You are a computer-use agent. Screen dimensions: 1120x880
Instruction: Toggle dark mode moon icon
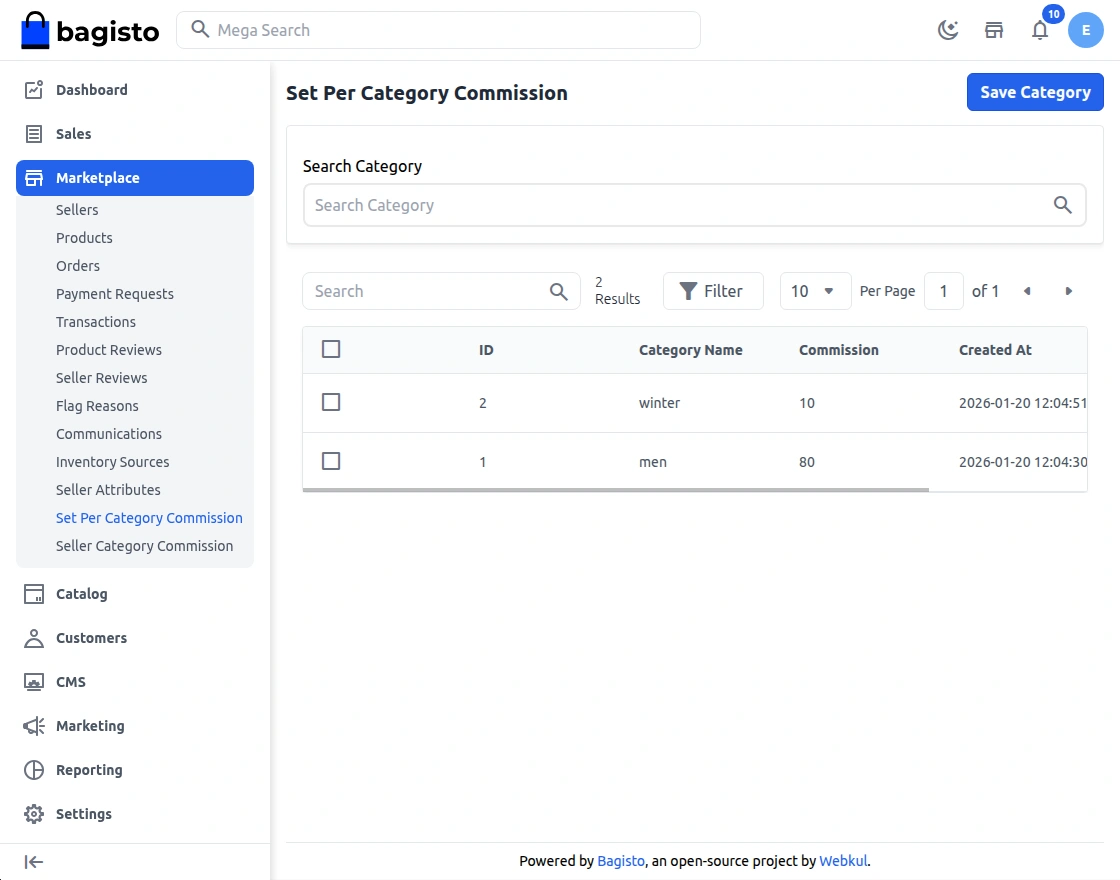[947, 30]
